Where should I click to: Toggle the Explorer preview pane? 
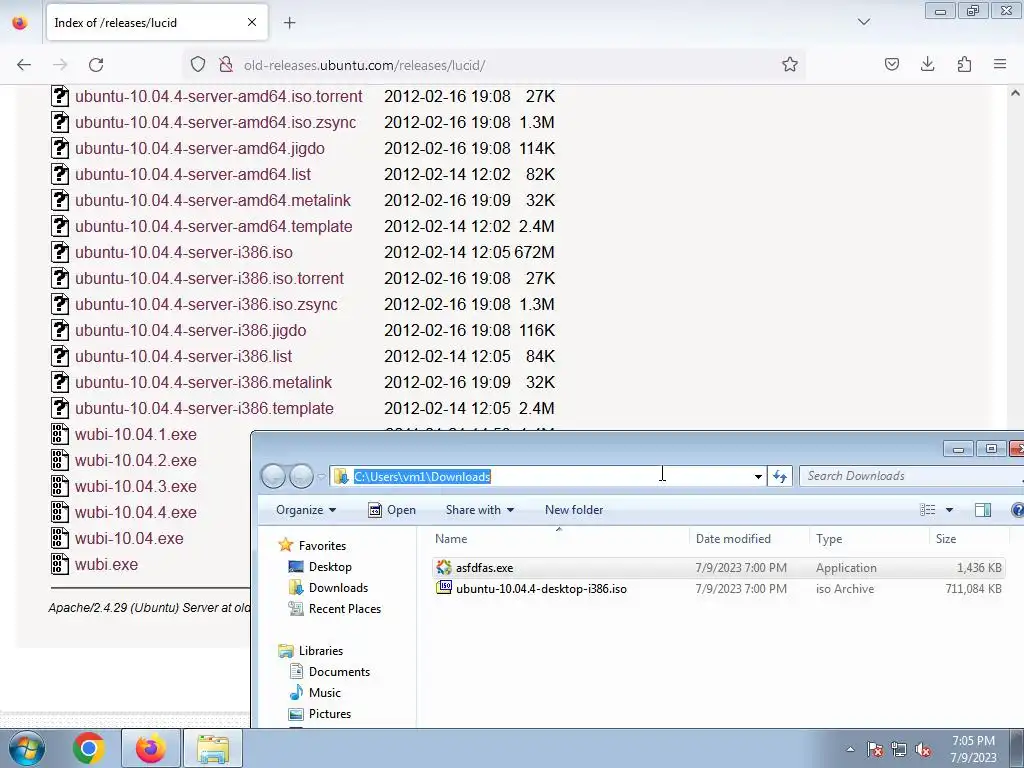[982, 510]
